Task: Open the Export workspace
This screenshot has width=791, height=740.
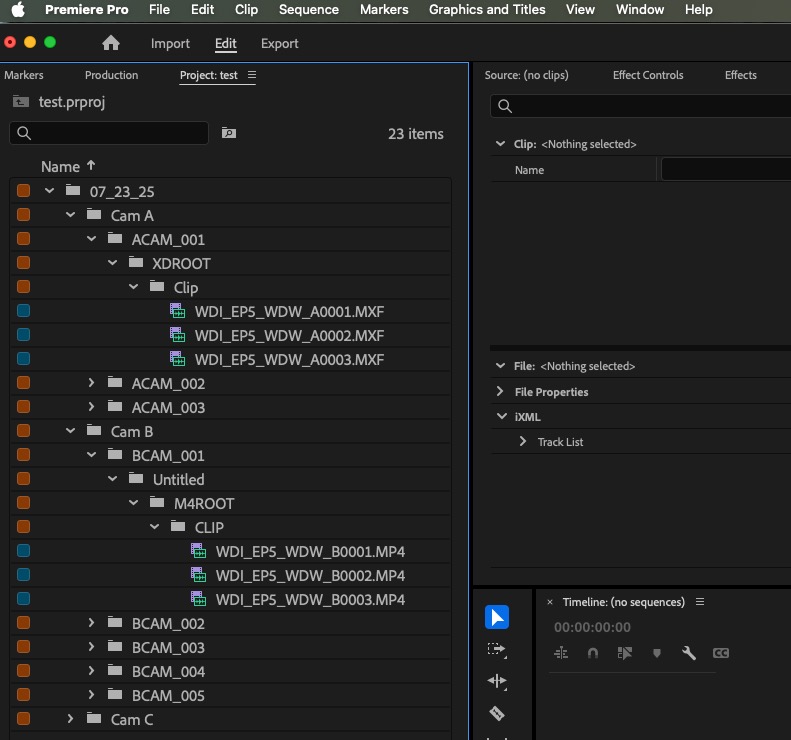Action: point(279,44)
